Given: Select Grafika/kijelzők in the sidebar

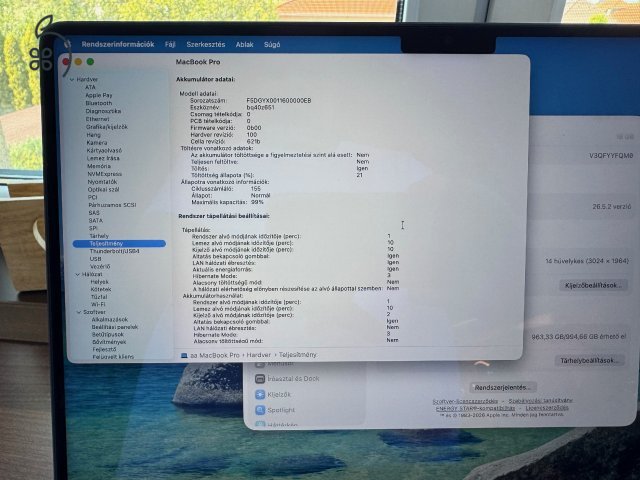Looking at the screenshot, I should coord(107,127).
